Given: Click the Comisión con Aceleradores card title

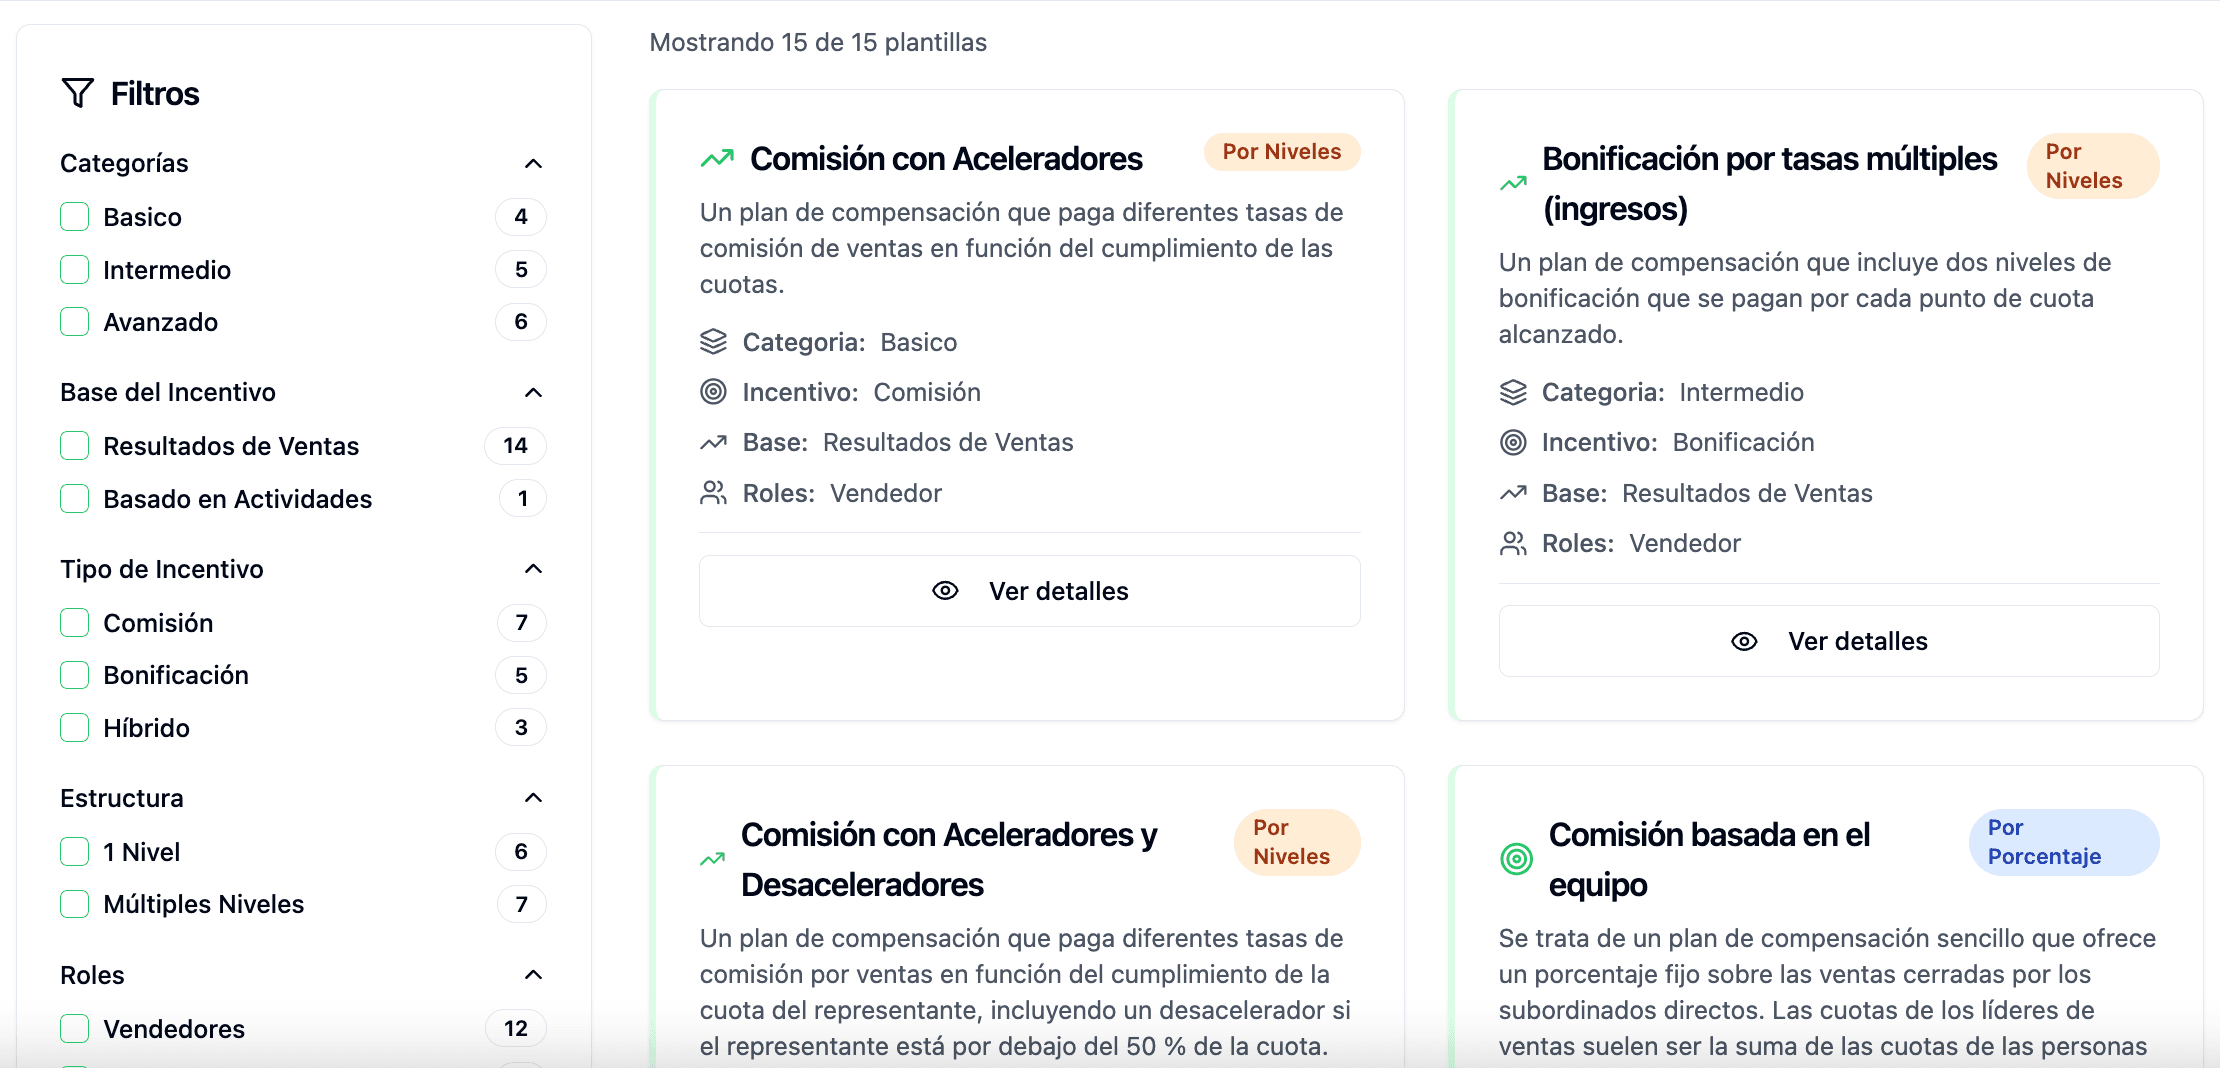Looking at the screenshot, I should click(x=946, y=159).
